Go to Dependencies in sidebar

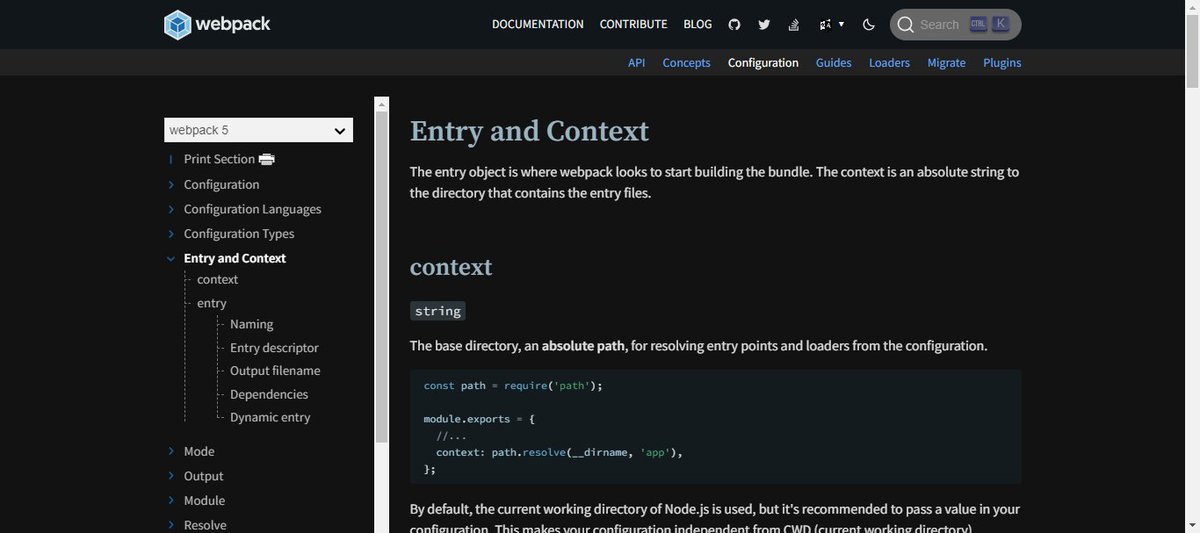(269, 394)
